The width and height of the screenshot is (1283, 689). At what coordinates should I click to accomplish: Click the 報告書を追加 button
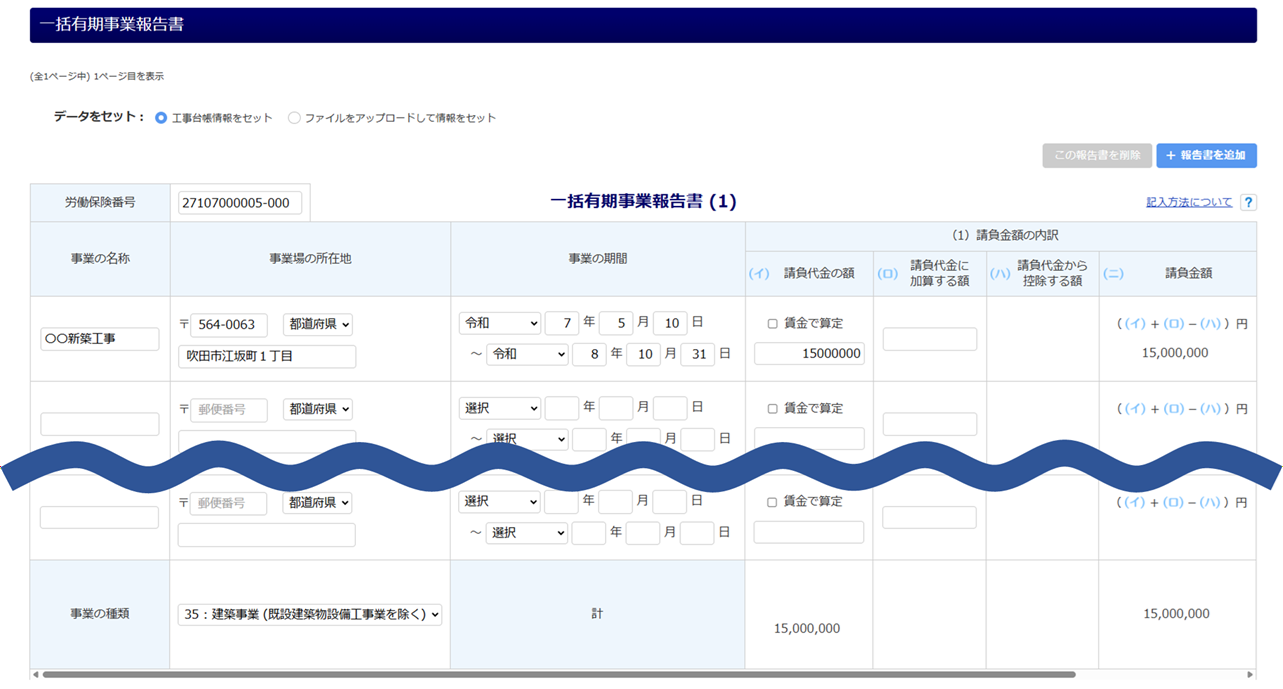click(1206, 155)
